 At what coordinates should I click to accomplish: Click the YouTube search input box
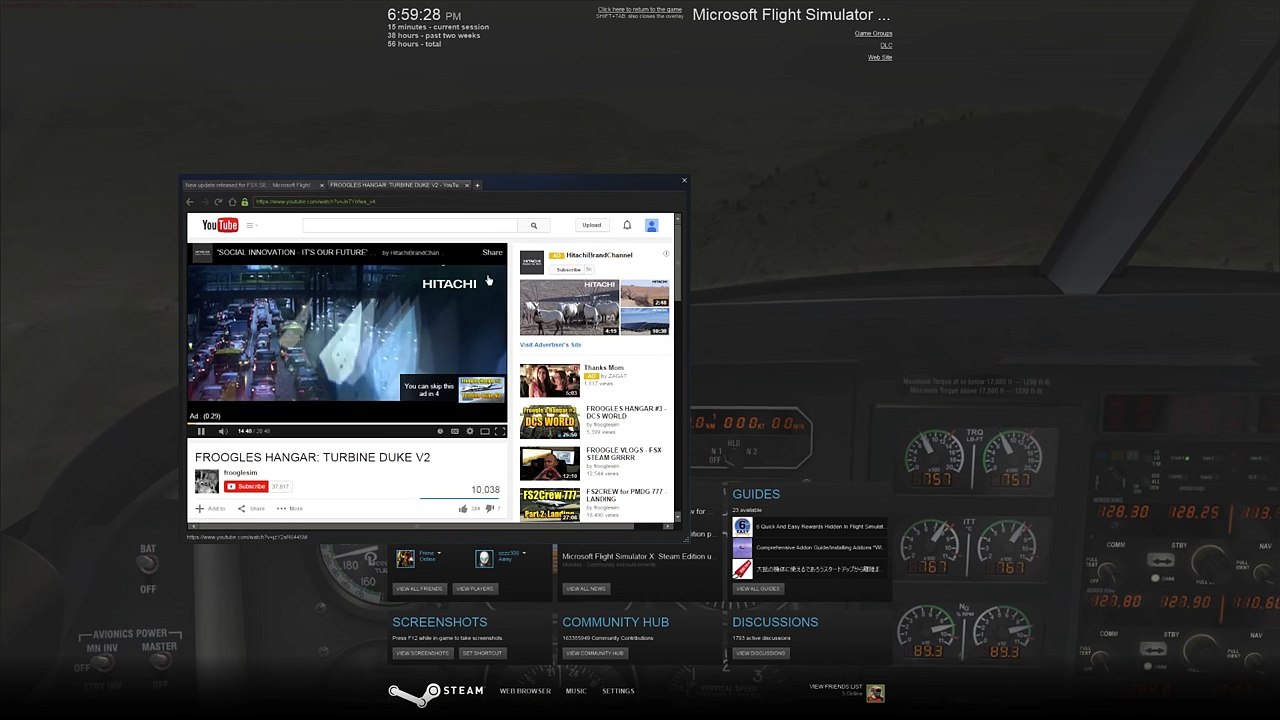[410, 226]
